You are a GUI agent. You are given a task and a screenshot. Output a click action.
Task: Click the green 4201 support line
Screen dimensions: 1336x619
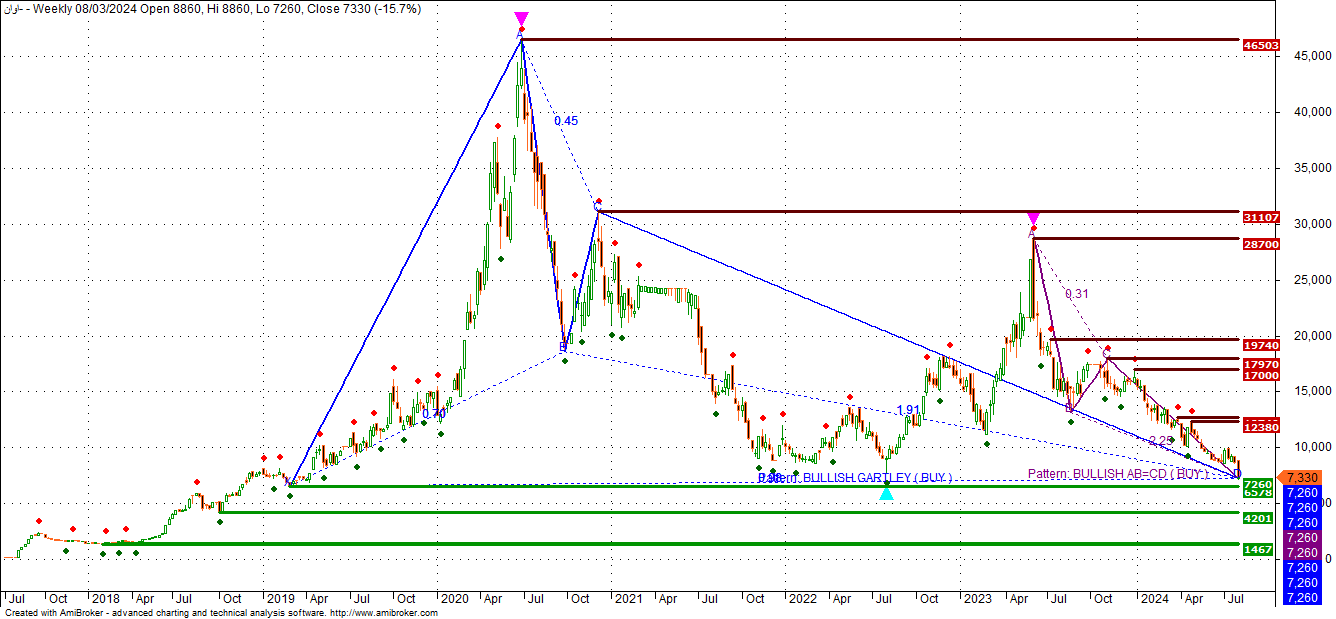[x=730, y=513]
